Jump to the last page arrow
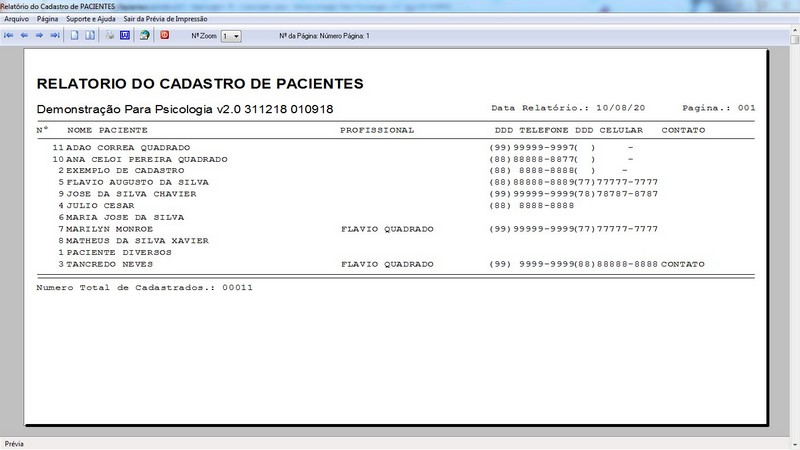800x450 pixels. click(x=55, y=36)
